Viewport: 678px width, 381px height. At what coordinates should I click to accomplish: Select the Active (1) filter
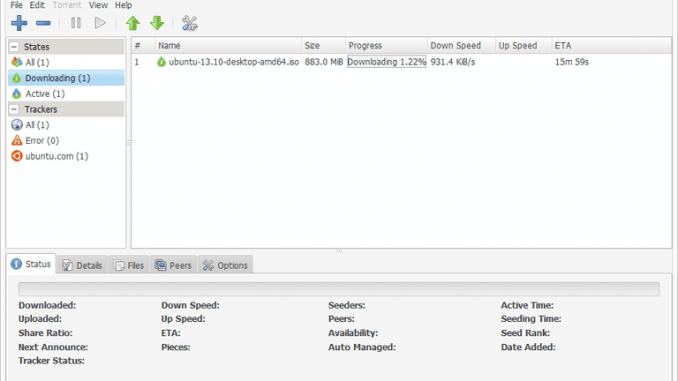coord(66,93)
